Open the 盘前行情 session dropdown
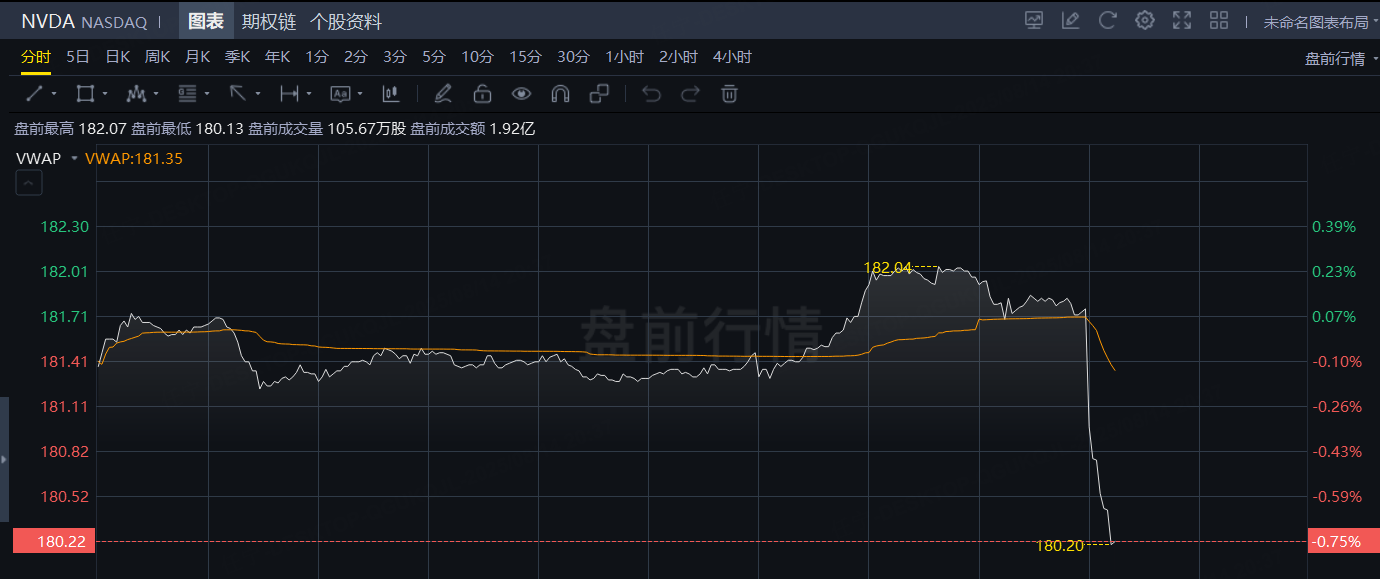1380x579 pixels. (x=1341, y=59)
